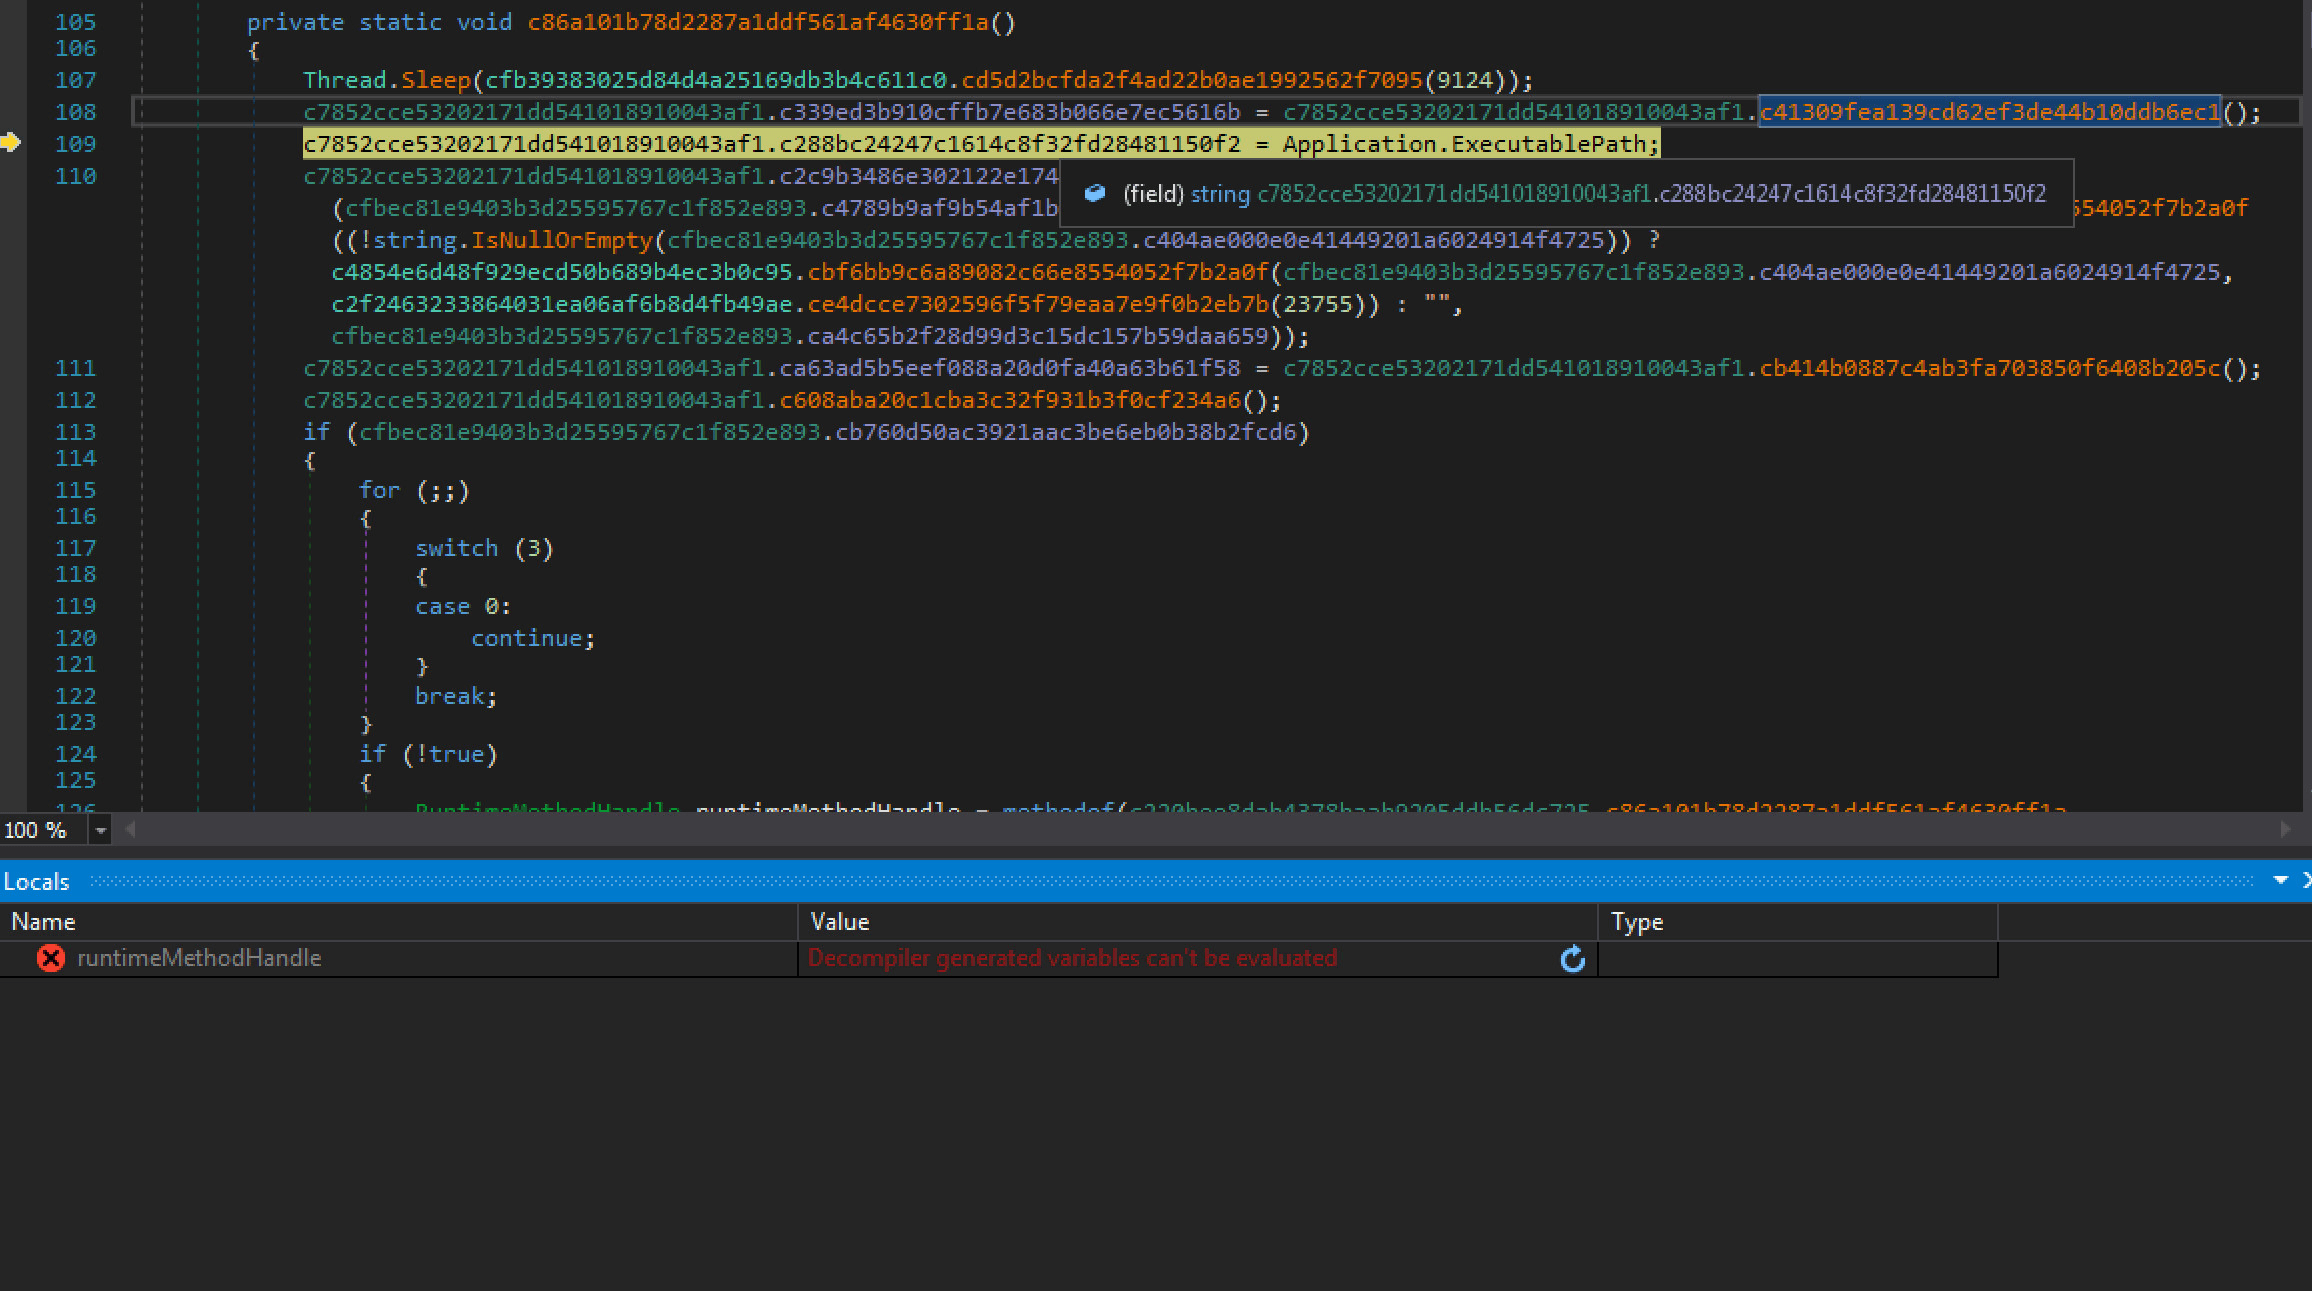
Task: Click field ca63ad5b5eef088a20d0fa40a63b61f58 on line 111
Action: pyautogui.click(x=1010, y=368)
